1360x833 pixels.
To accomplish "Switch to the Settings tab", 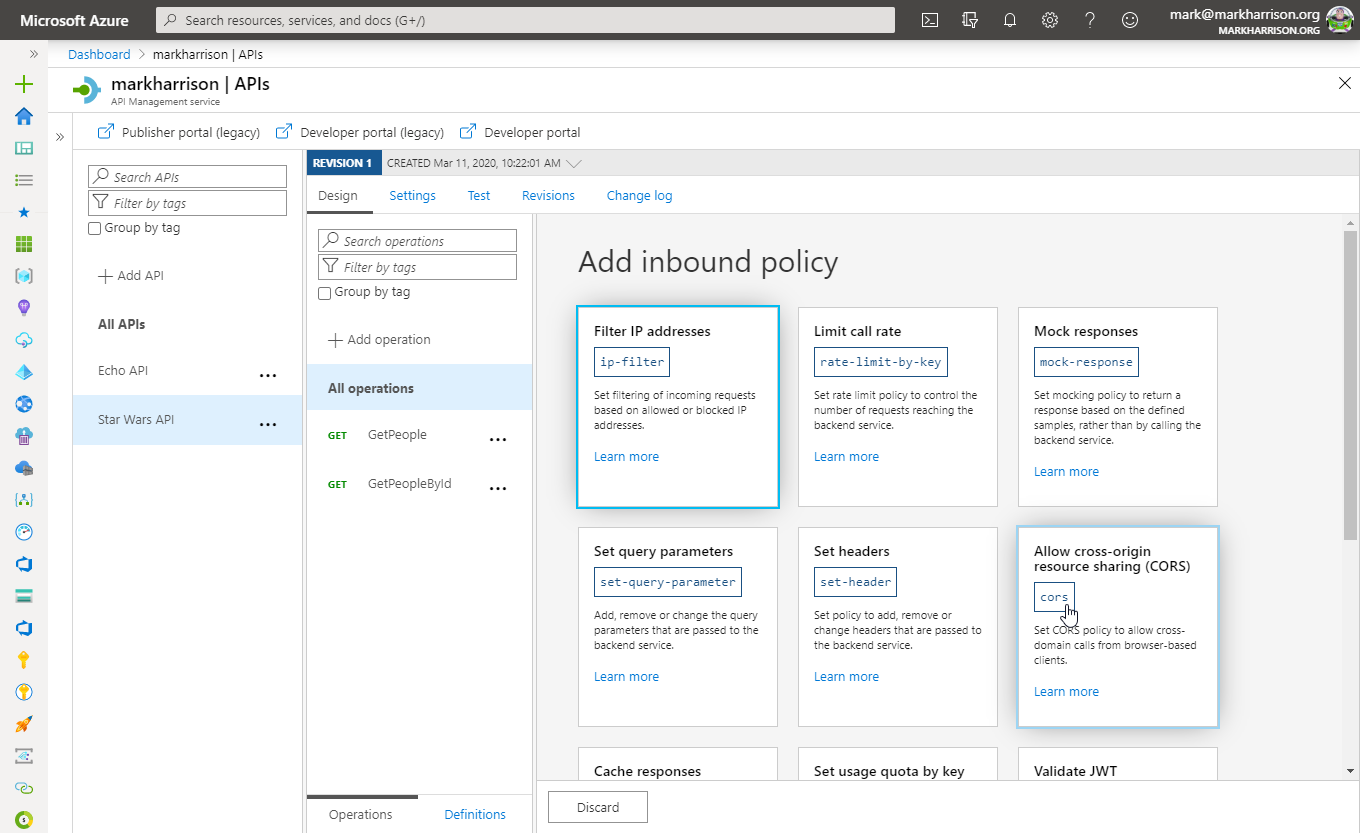I will (412, 195).
